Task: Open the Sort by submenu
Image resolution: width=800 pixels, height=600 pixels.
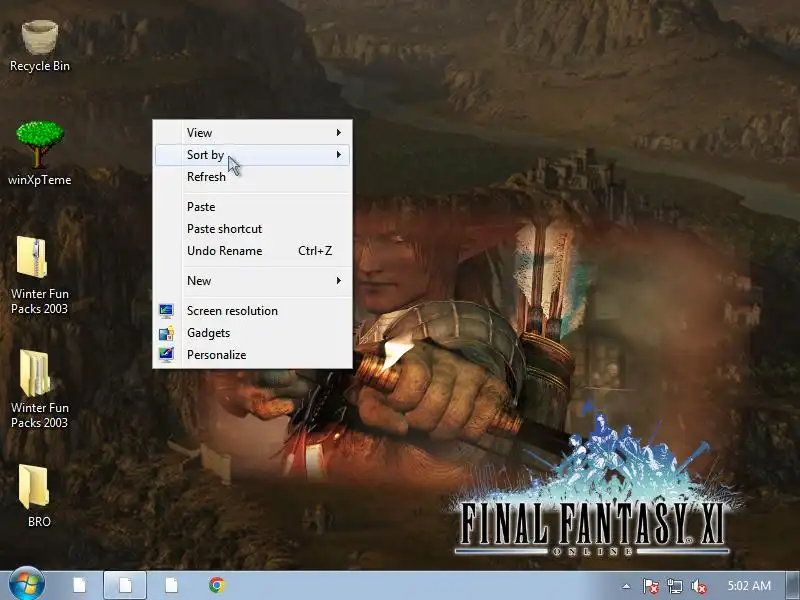Action: [x=253, y=155]
